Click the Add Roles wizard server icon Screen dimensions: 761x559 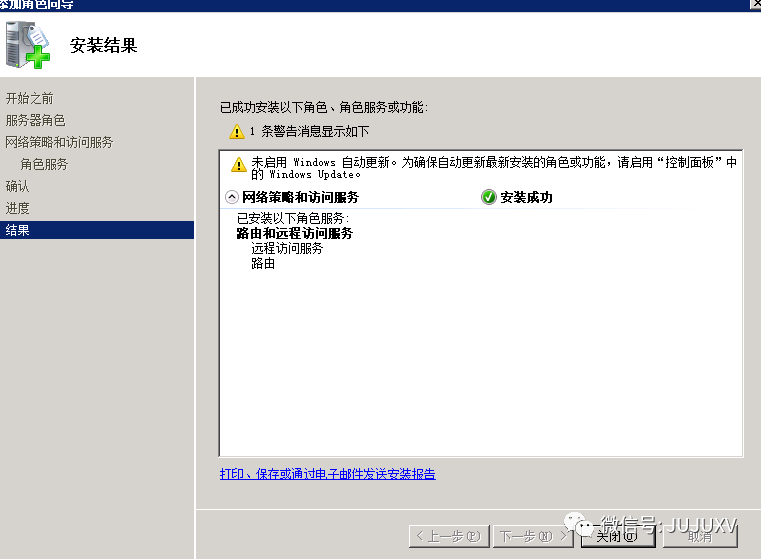[28, 45]
